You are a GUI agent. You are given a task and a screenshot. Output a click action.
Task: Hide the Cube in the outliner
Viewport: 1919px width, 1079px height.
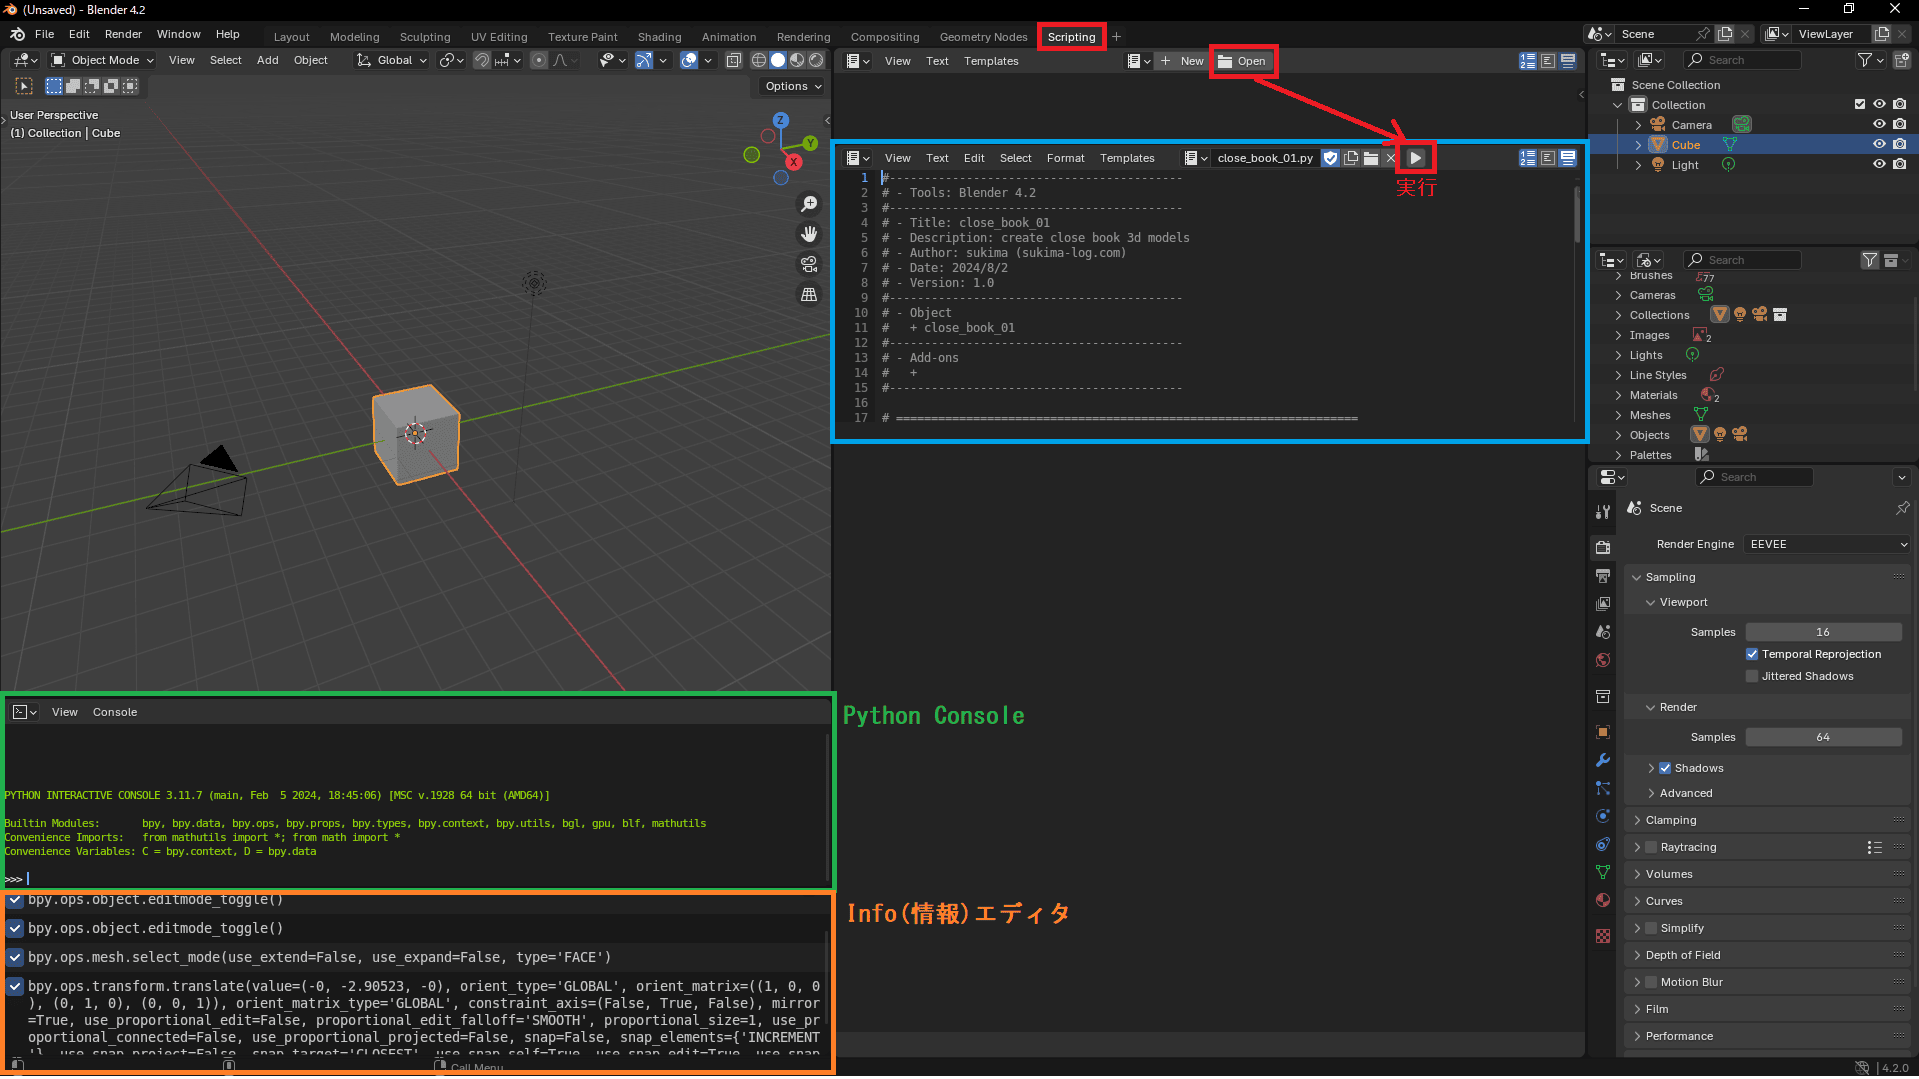pyautogui.click(x=1879, y=144)
